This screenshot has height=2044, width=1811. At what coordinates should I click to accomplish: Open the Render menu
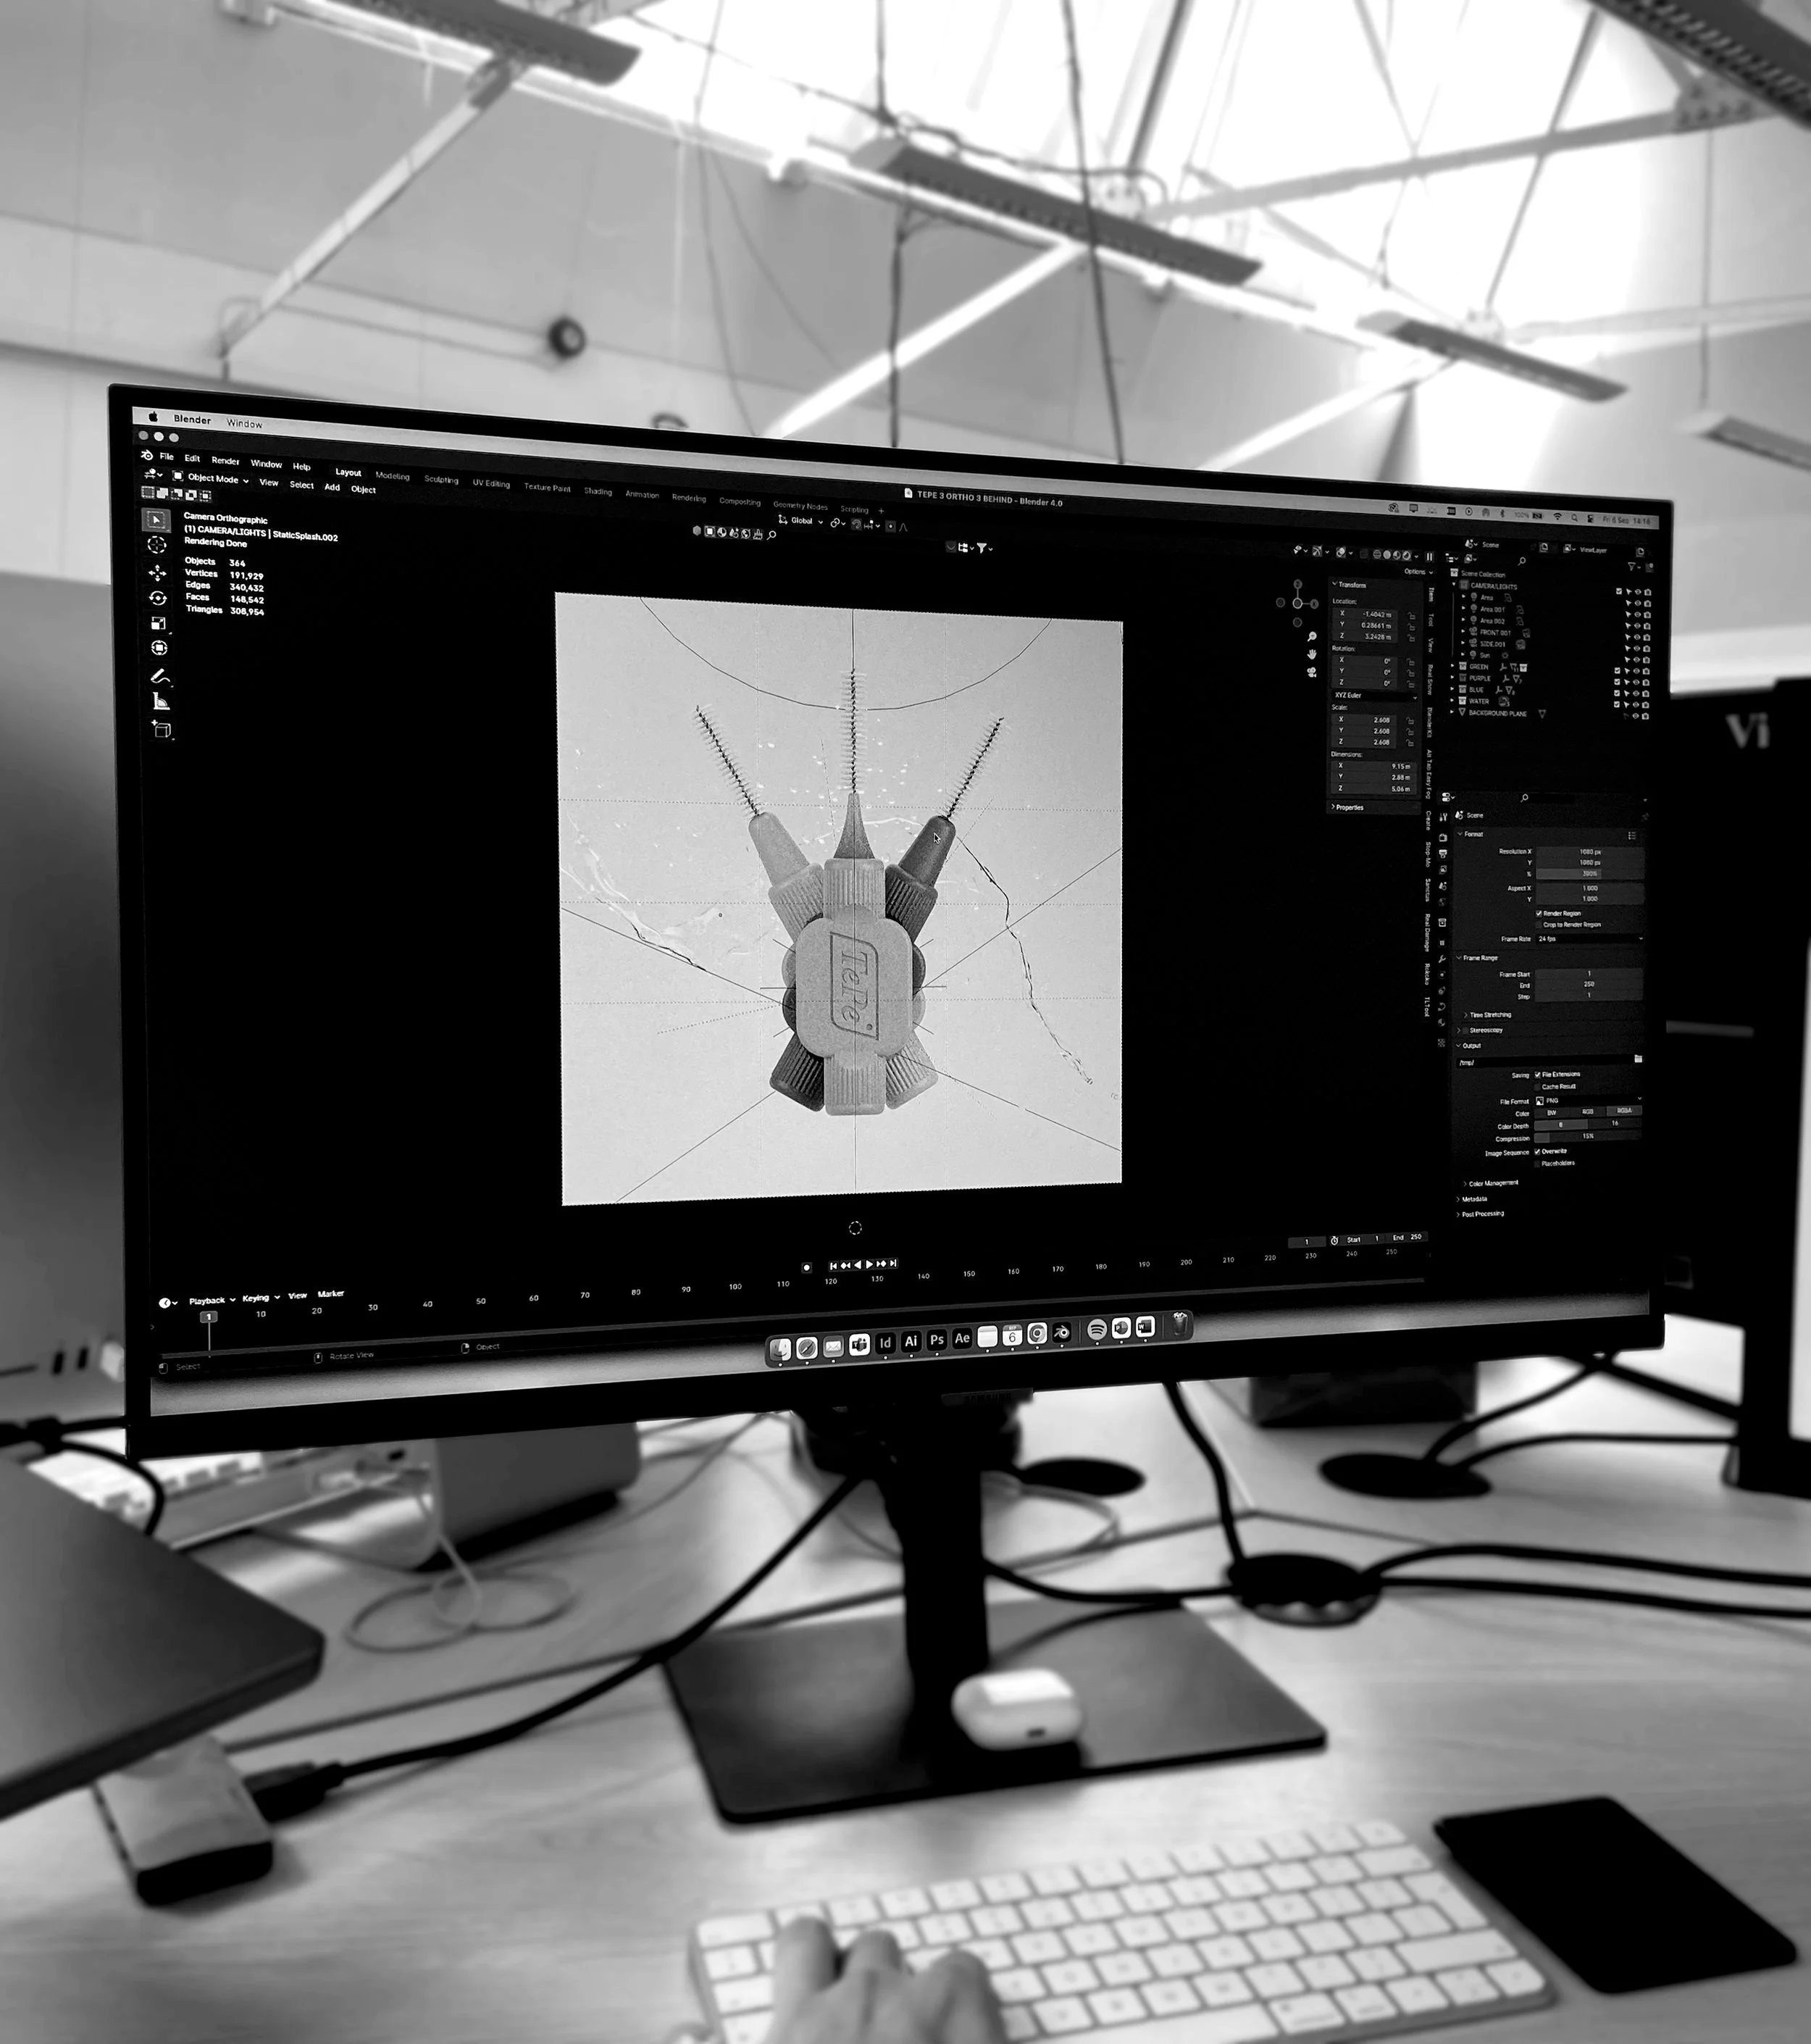click(225, 461)
